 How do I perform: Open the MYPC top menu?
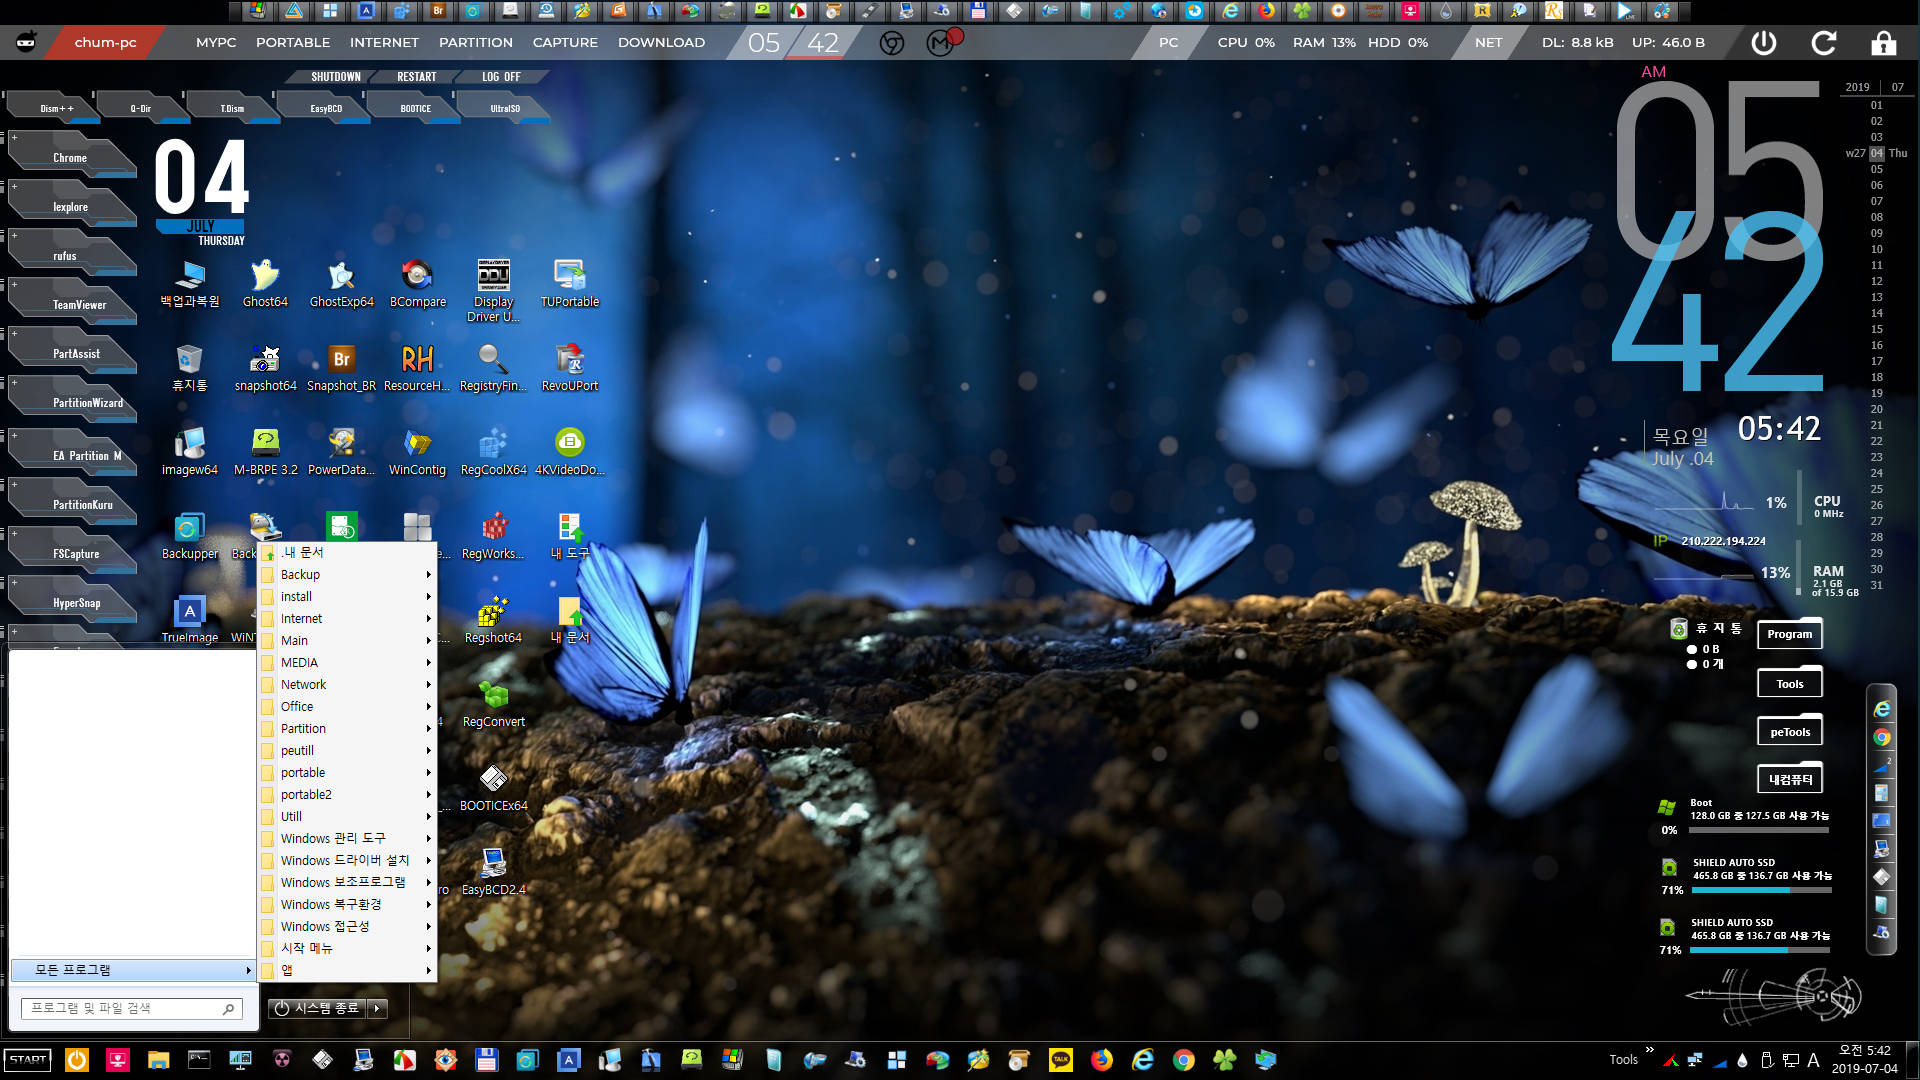click(x=216, y=42)
